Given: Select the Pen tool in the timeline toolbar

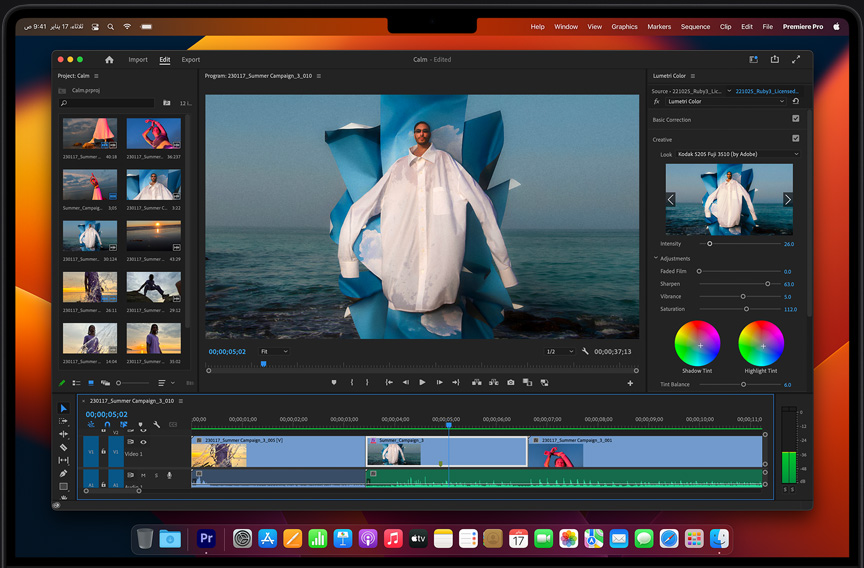Looking at the screenshot, I should 64,473.
